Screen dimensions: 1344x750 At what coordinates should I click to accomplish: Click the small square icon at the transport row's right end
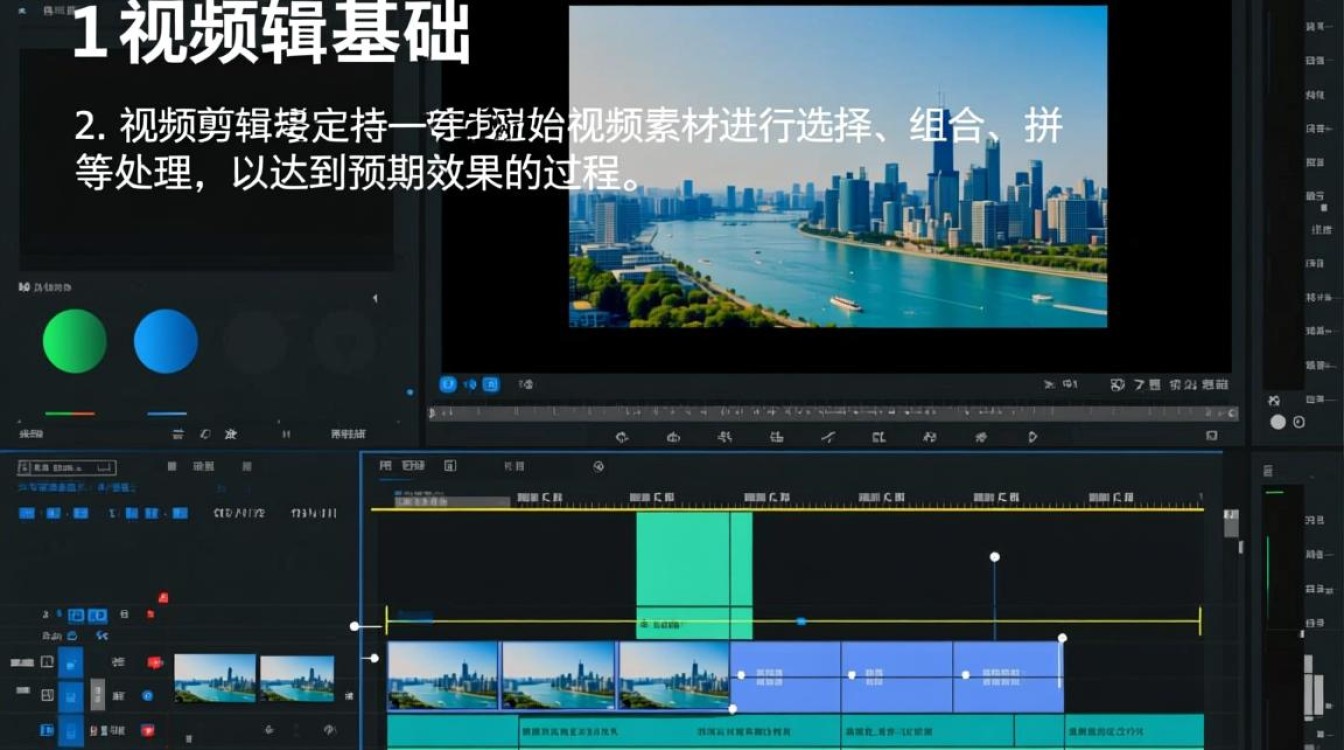(x=1212, y=436)
